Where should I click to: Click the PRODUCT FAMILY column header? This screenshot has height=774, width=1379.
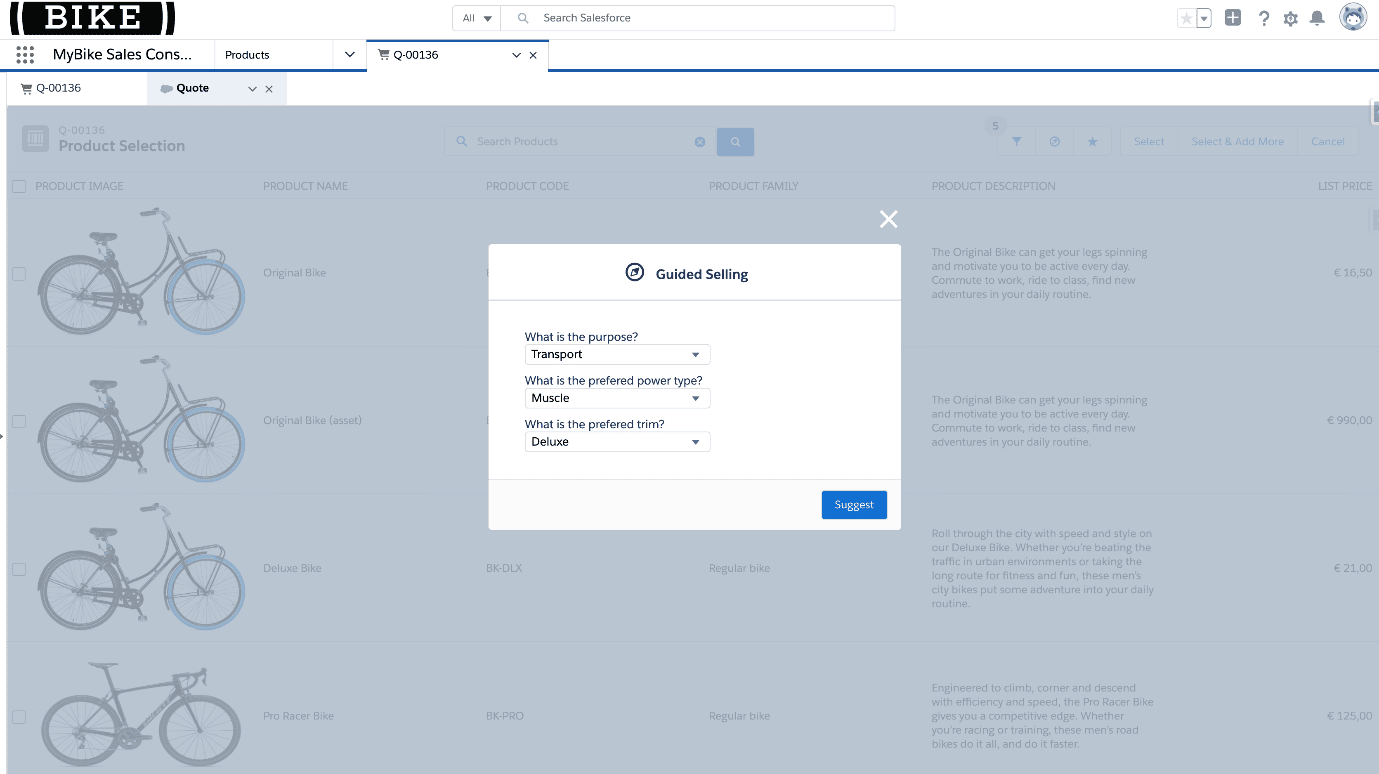[754, 186]
